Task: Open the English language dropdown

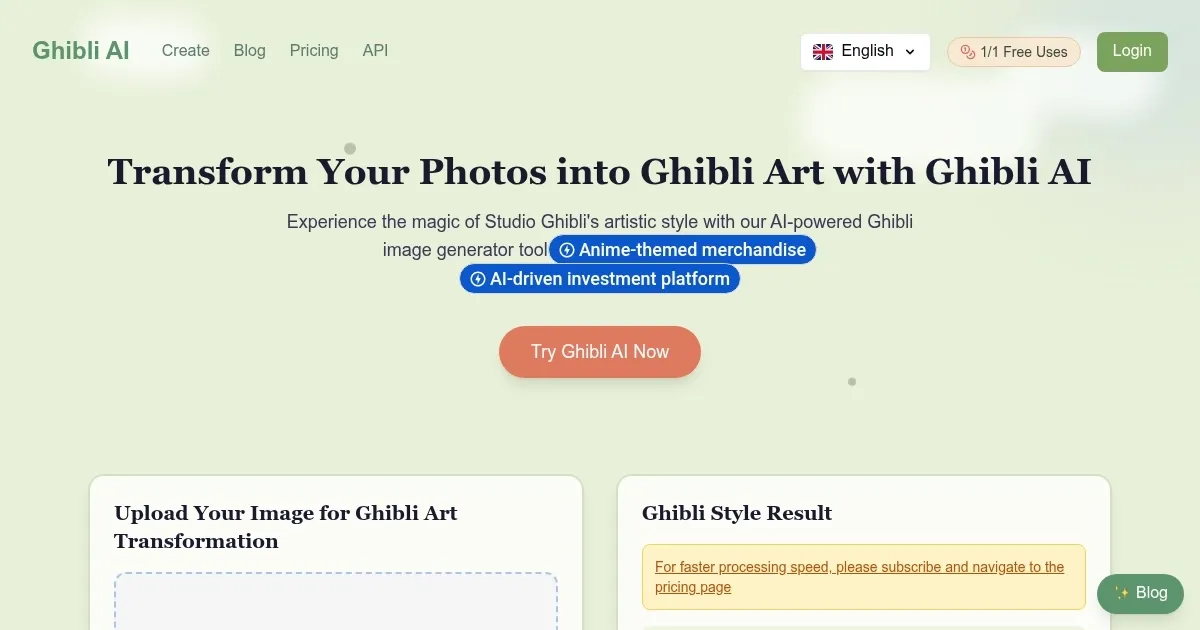Action: tap(864, 51)
